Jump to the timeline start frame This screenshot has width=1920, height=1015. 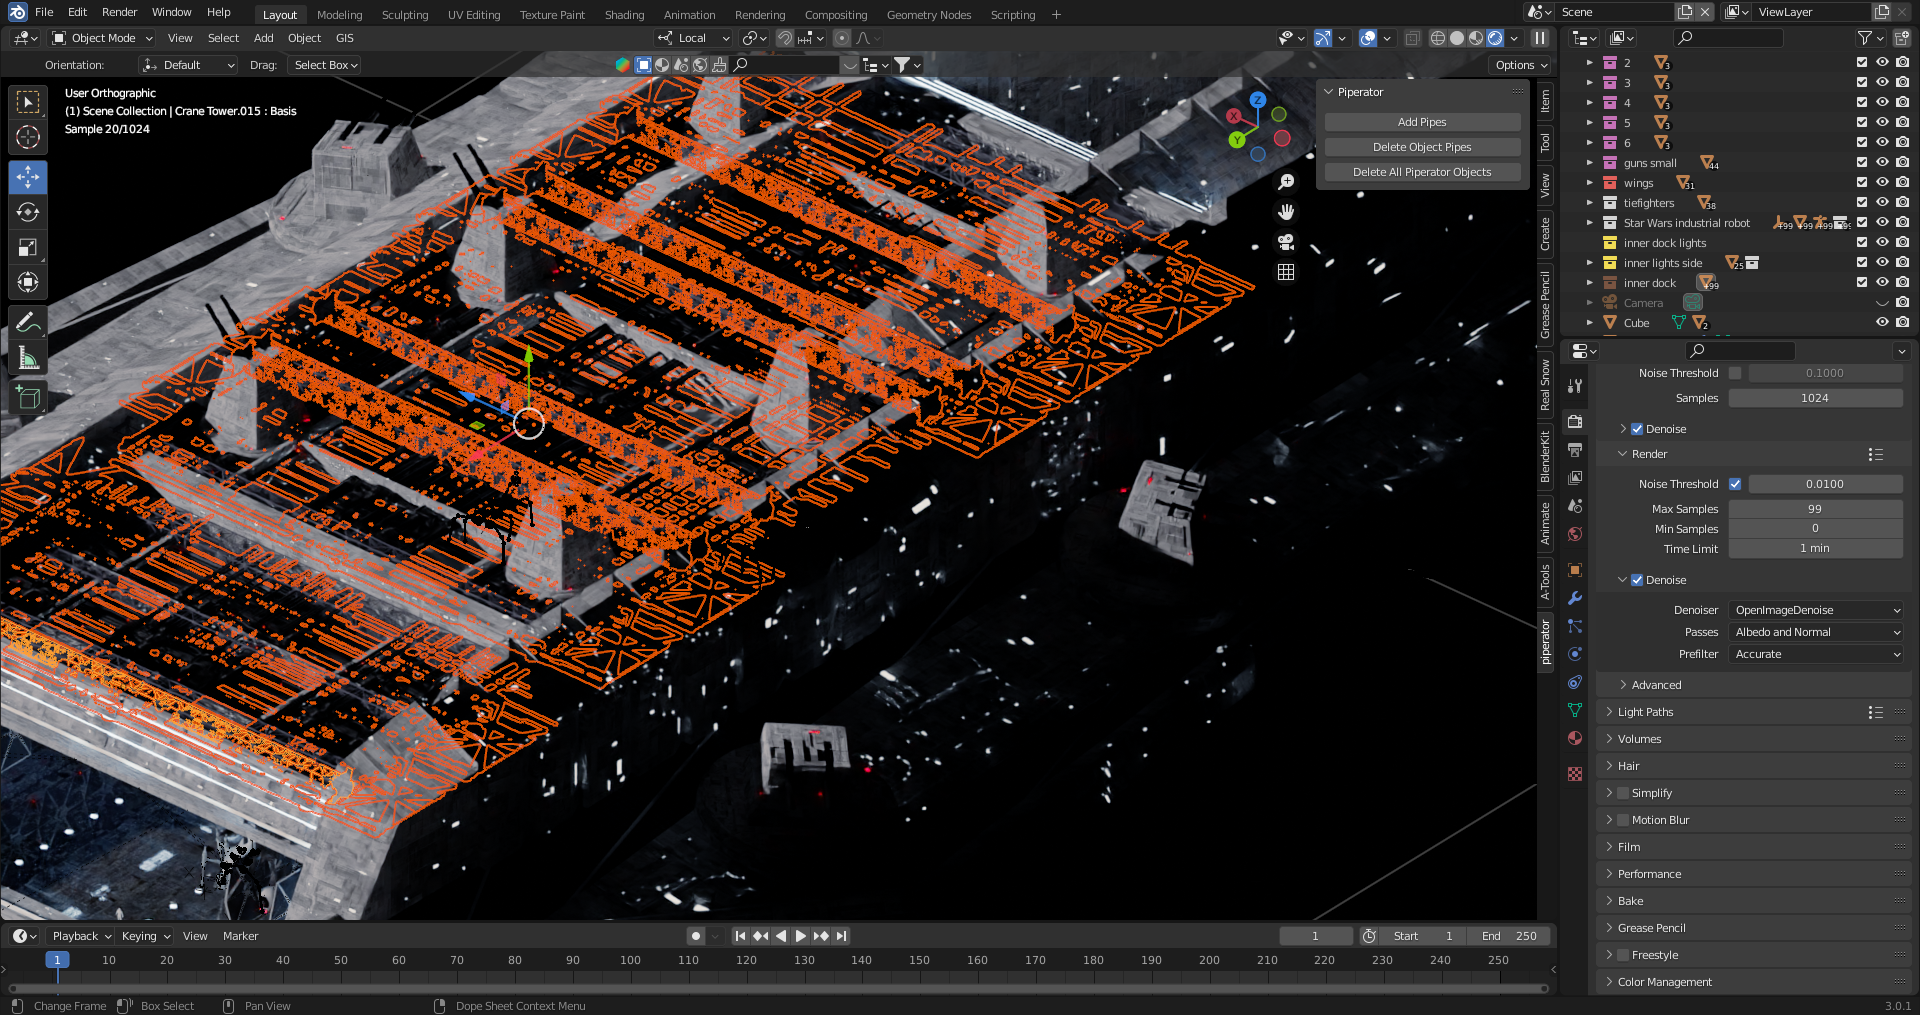(740, 936)
